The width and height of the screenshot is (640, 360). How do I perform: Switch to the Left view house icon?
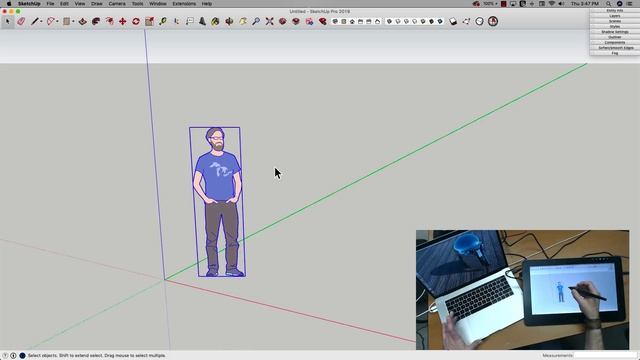(x=377, y=21)
